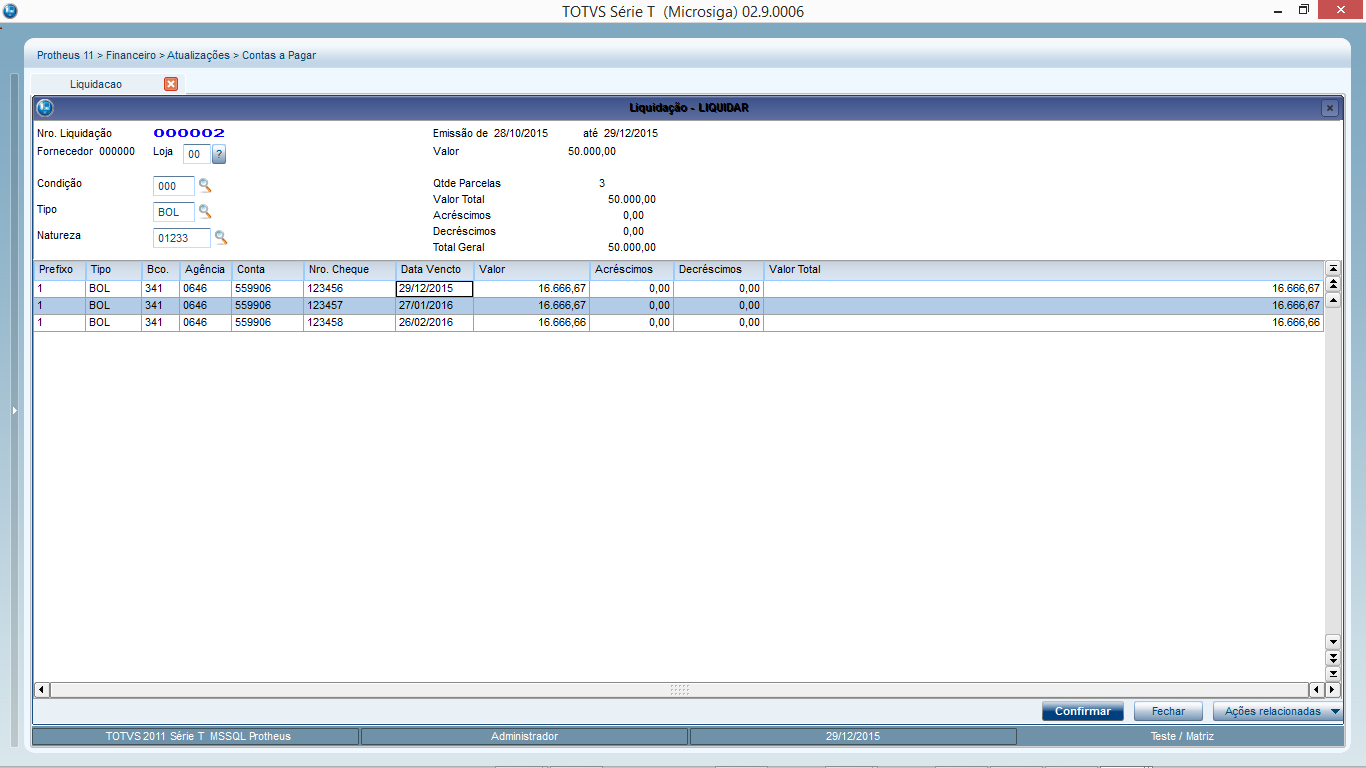Click the Acréscimos column header
The height and width of the screenshot is (768, 1366).
(631, 270)
